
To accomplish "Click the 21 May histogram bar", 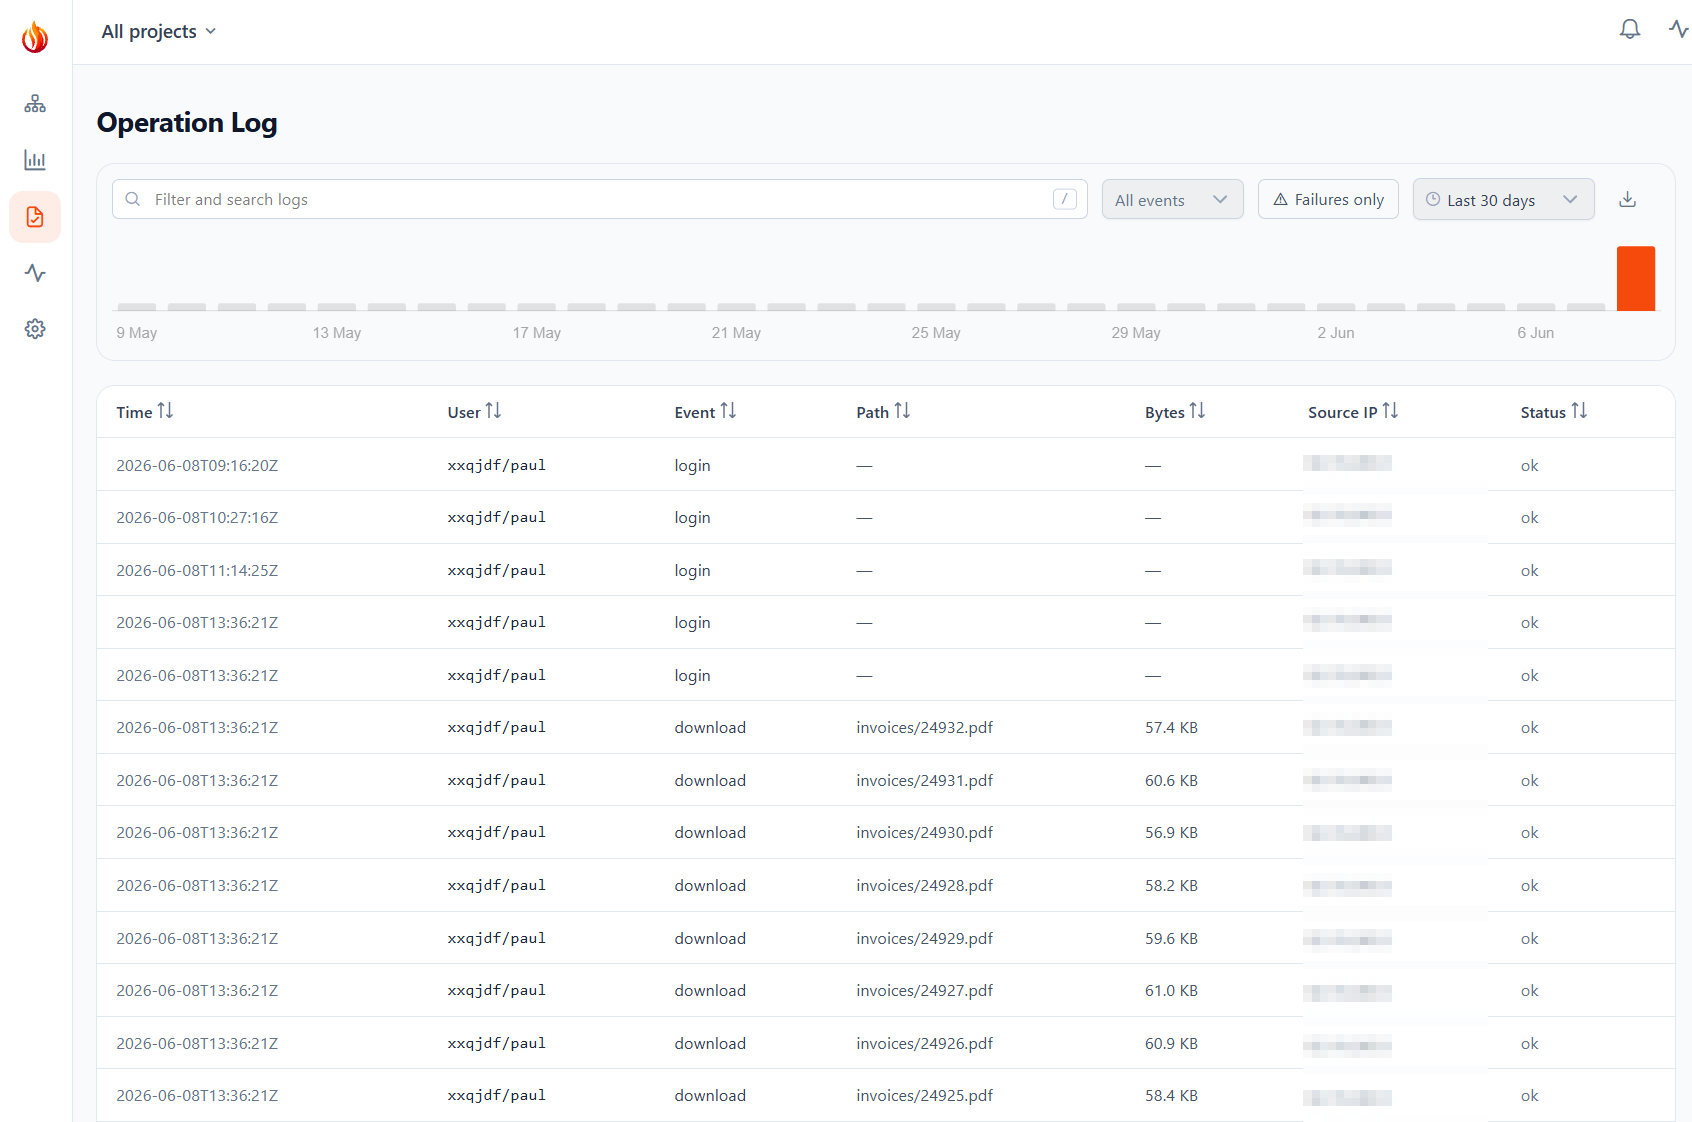I will [736, 307].
